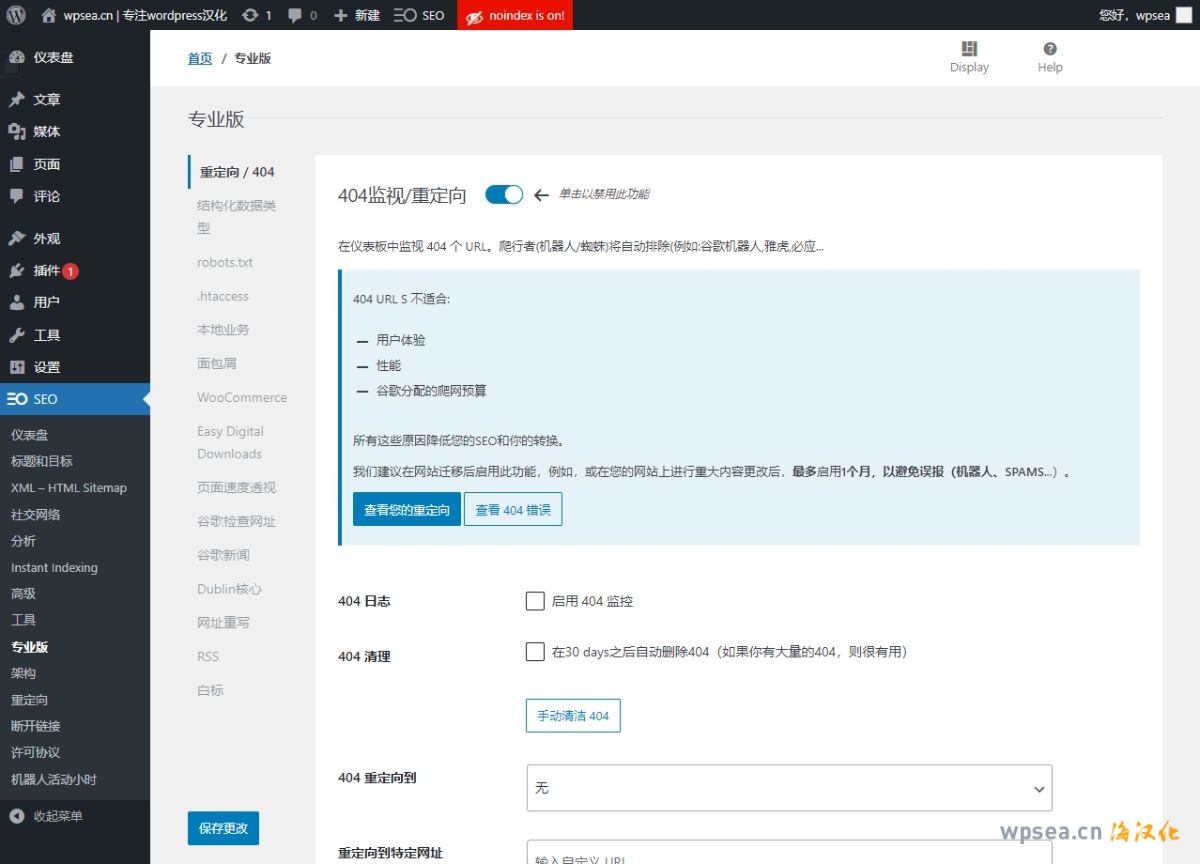Toggle off the 404监视/重定向 switch
Image resolution: width=1200 pixels, height=864 pixels.
(x=504, y=195)
